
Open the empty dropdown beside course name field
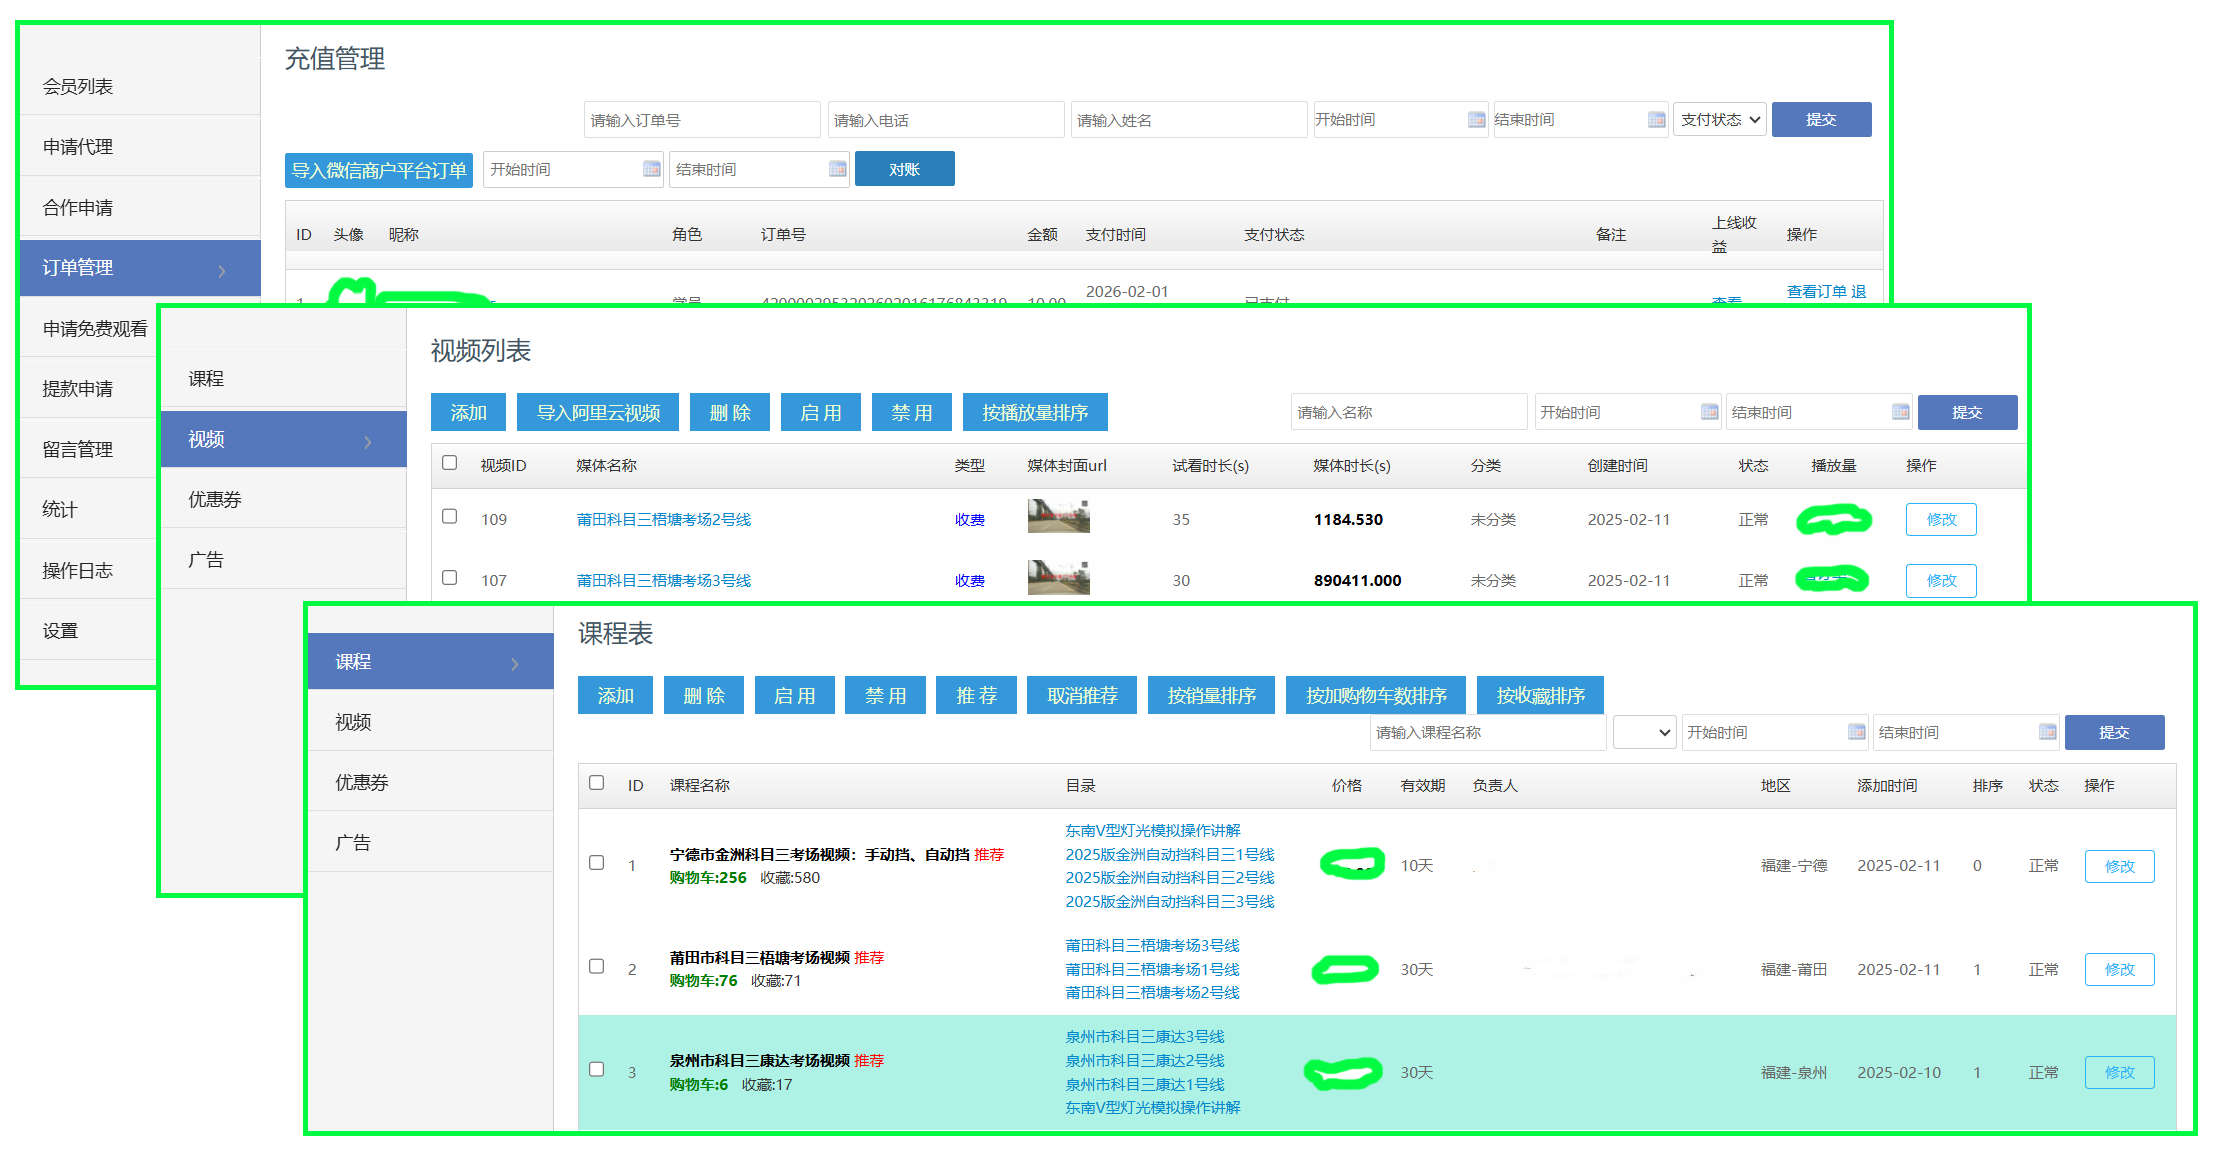pyautogui.click(x=1644, y=732)
